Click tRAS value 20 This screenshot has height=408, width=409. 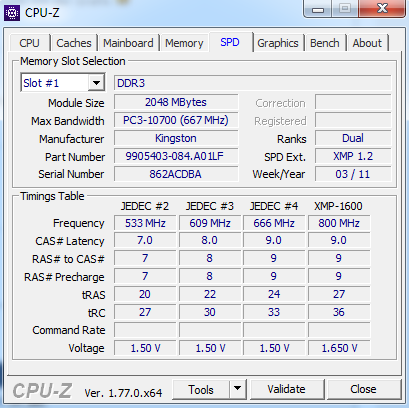(145, 294)
